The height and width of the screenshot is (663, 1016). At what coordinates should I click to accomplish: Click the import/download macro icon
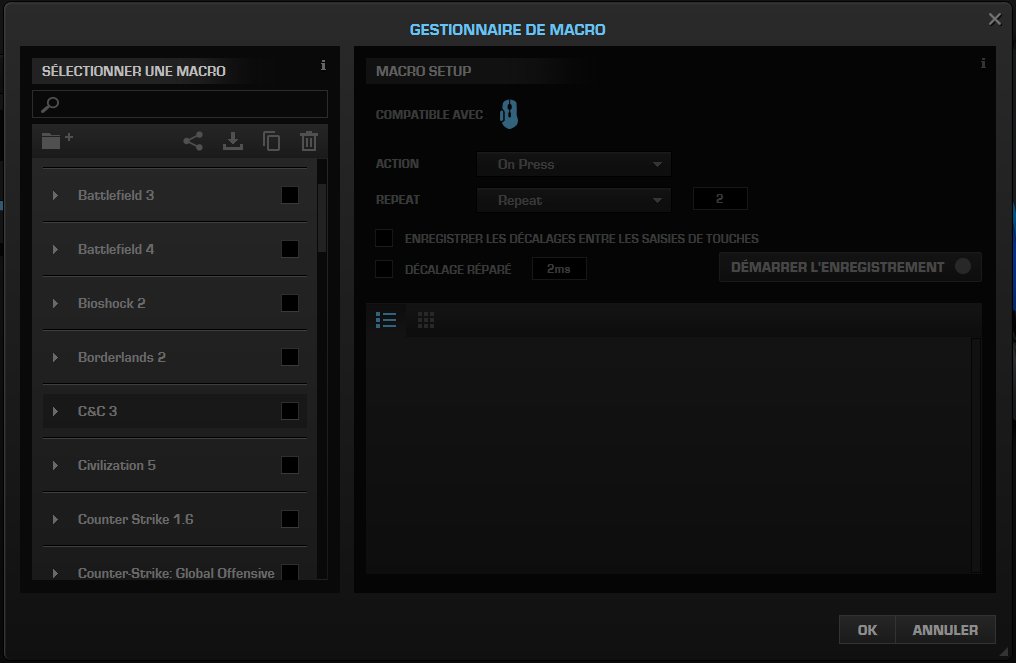pyautogui.click(x=232, y=140)
